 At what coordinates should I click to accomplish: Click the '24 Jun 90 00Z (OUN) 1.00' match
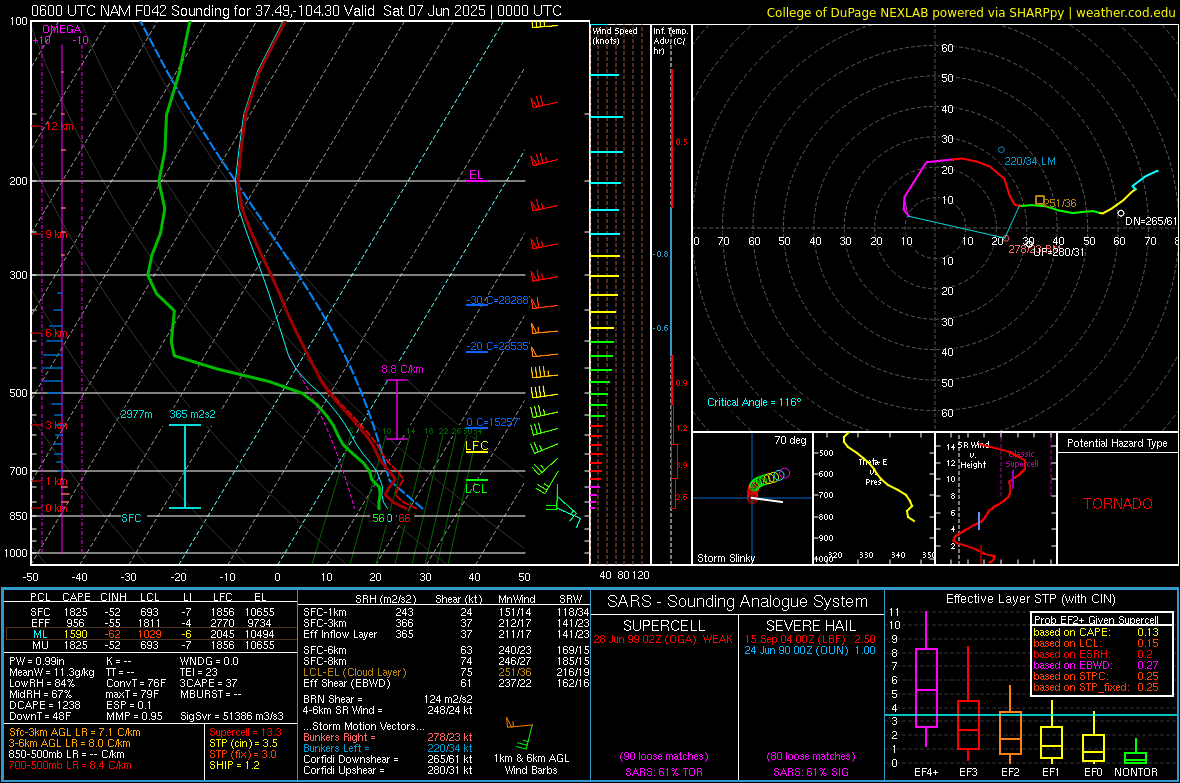[810, 650]
